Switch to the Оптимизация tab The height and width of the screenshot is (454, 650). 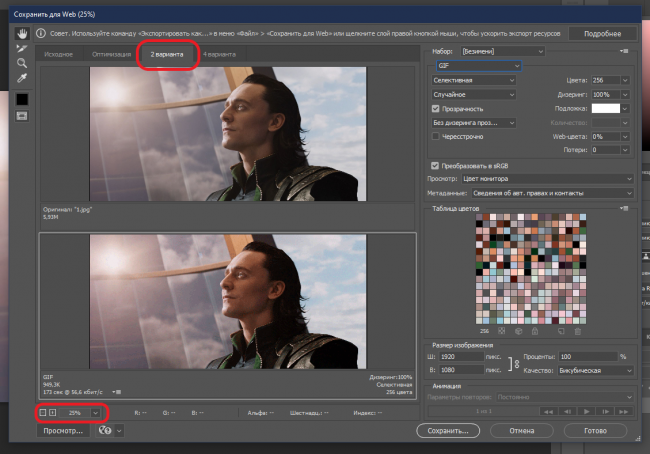pyautogui.click(x=111, y=54)
